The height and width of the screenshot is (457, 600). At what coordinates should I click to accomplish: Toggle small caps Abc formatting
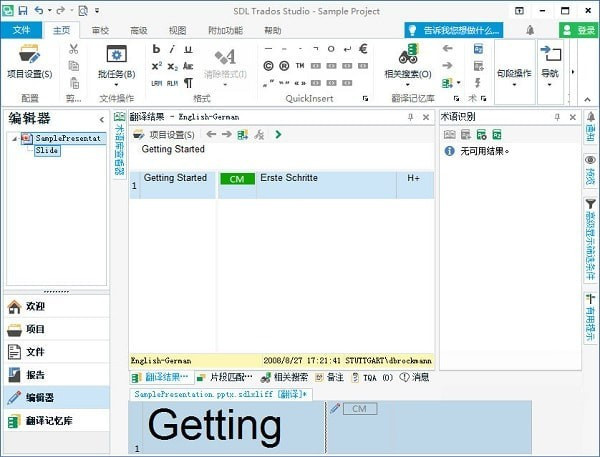click(188, 66)
